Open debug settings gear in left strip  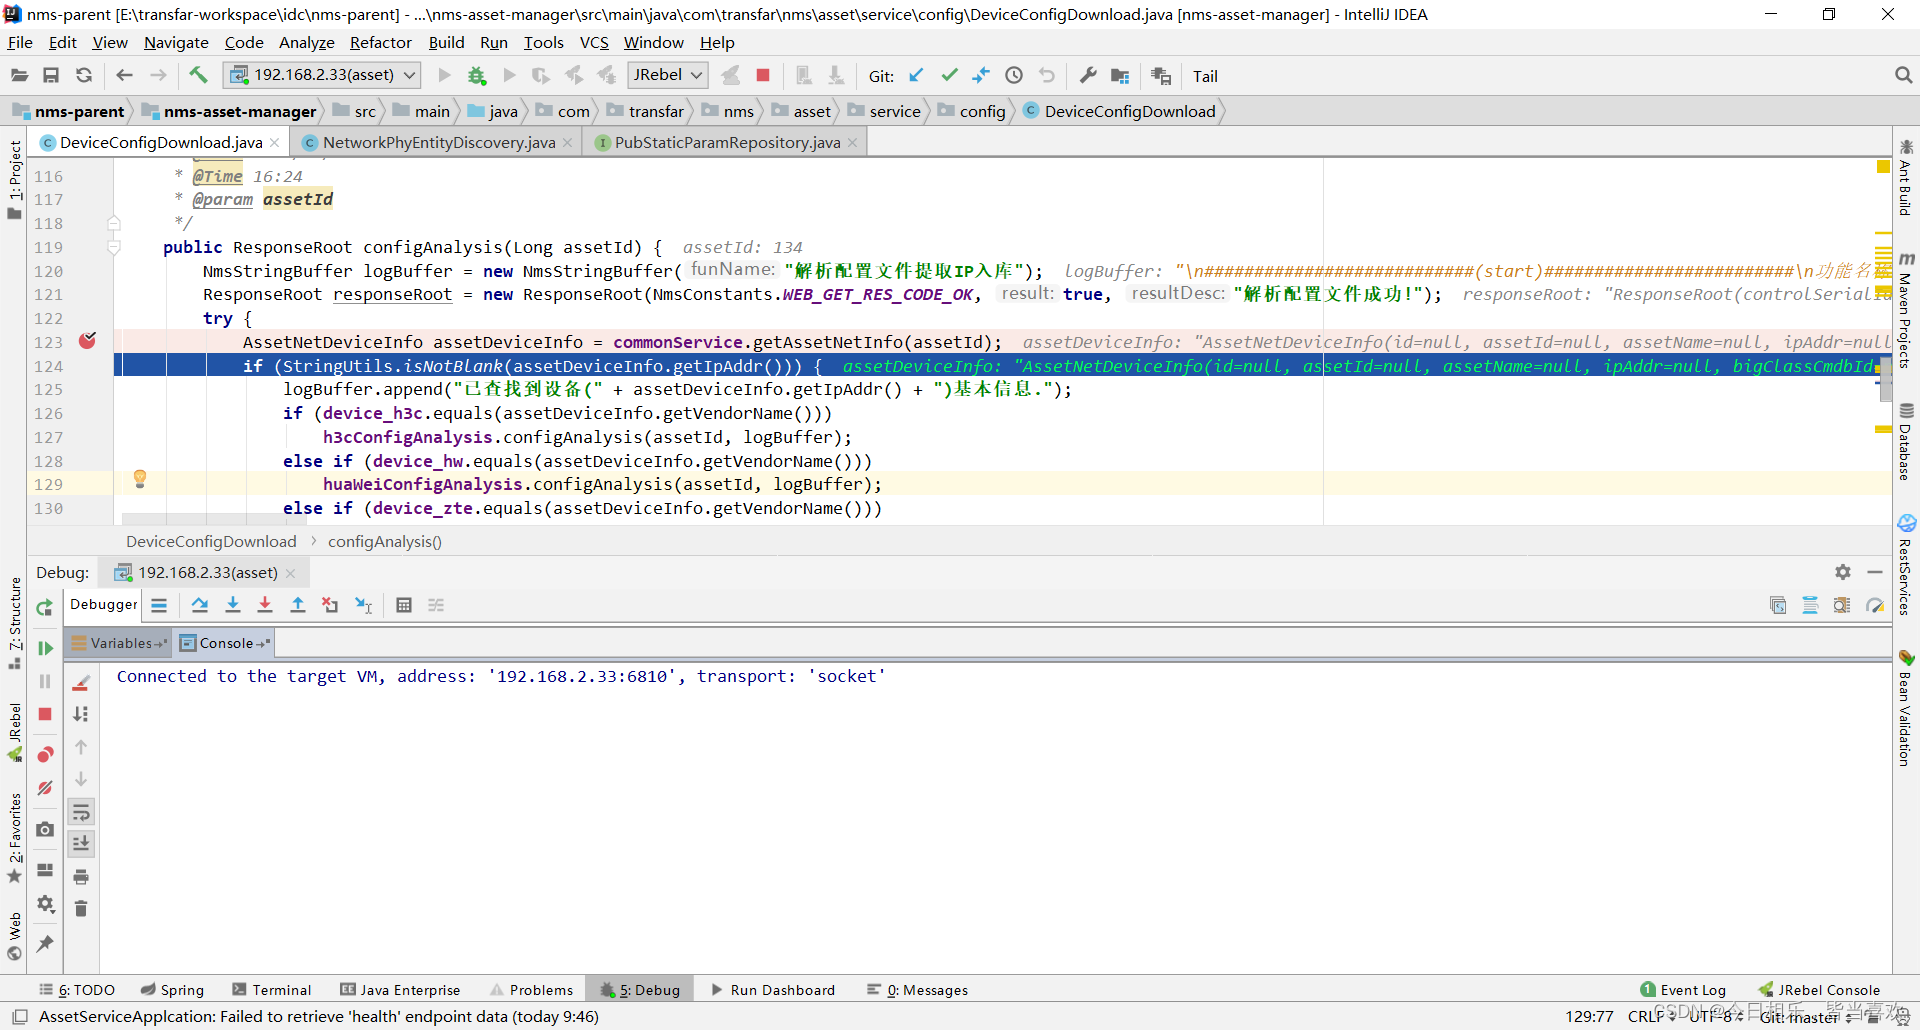coord(45,904)
